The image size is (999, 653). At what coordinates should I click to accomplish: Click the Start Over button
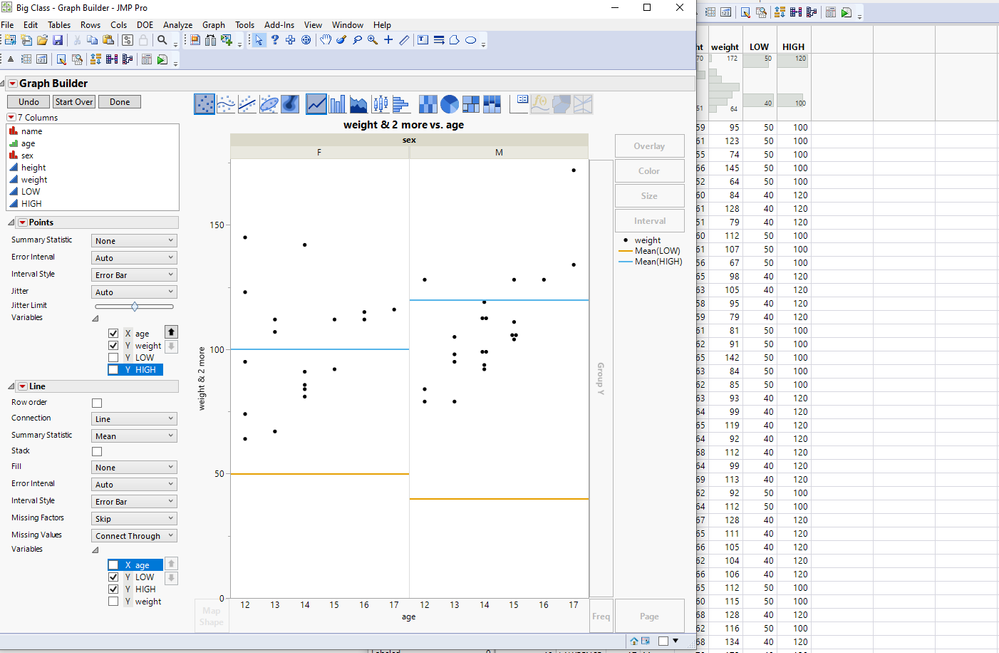click(x=75, y=102)
